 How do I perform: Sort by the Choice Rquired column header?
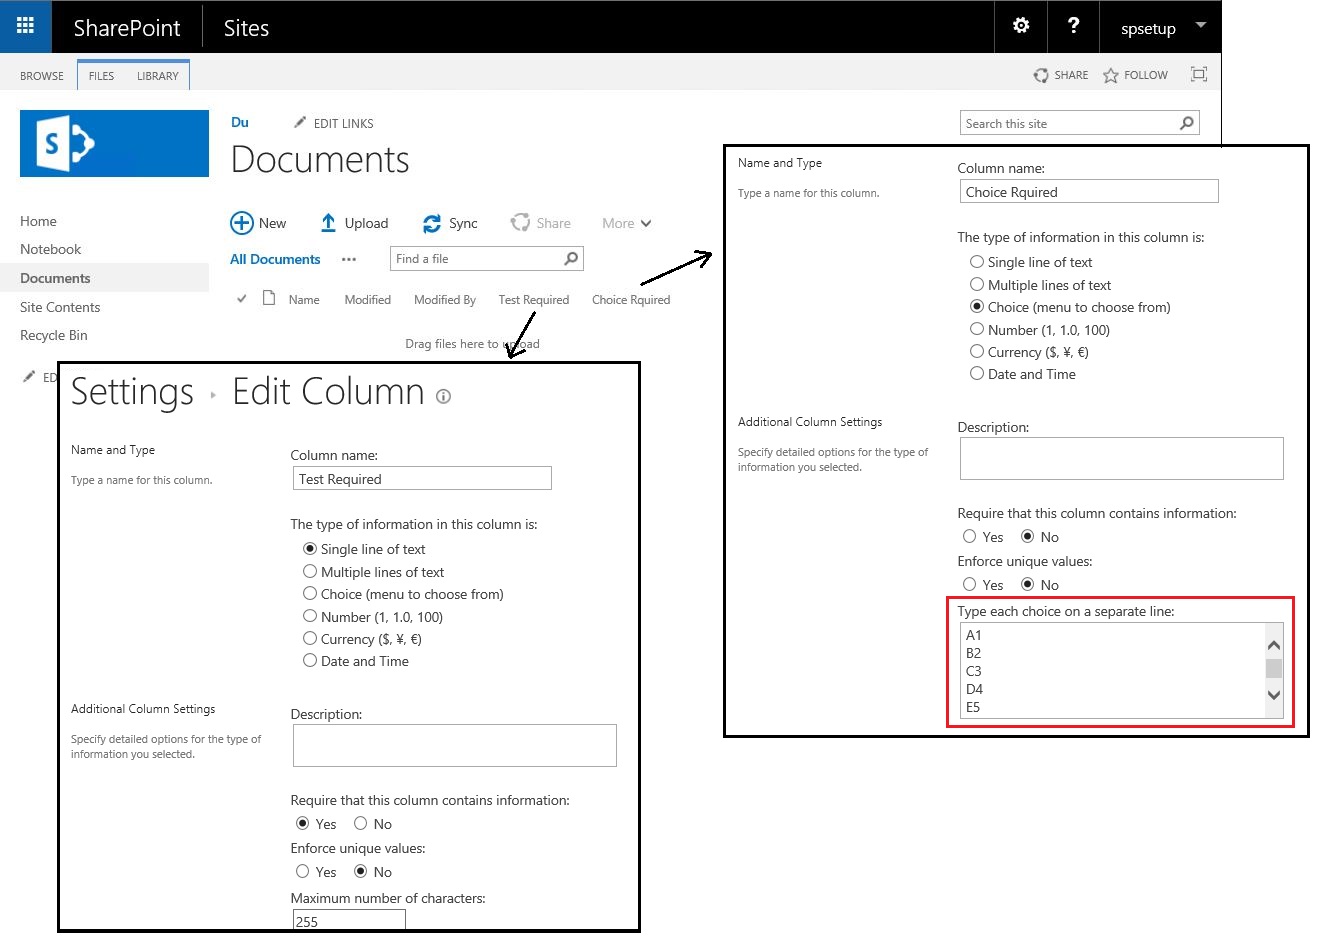pyautogui.click(x=631, y=300)
